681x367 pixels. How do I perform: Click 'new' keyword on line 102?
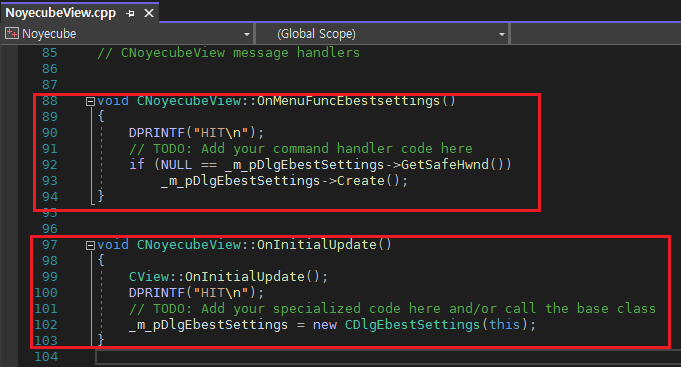click(x=324, y=325)
